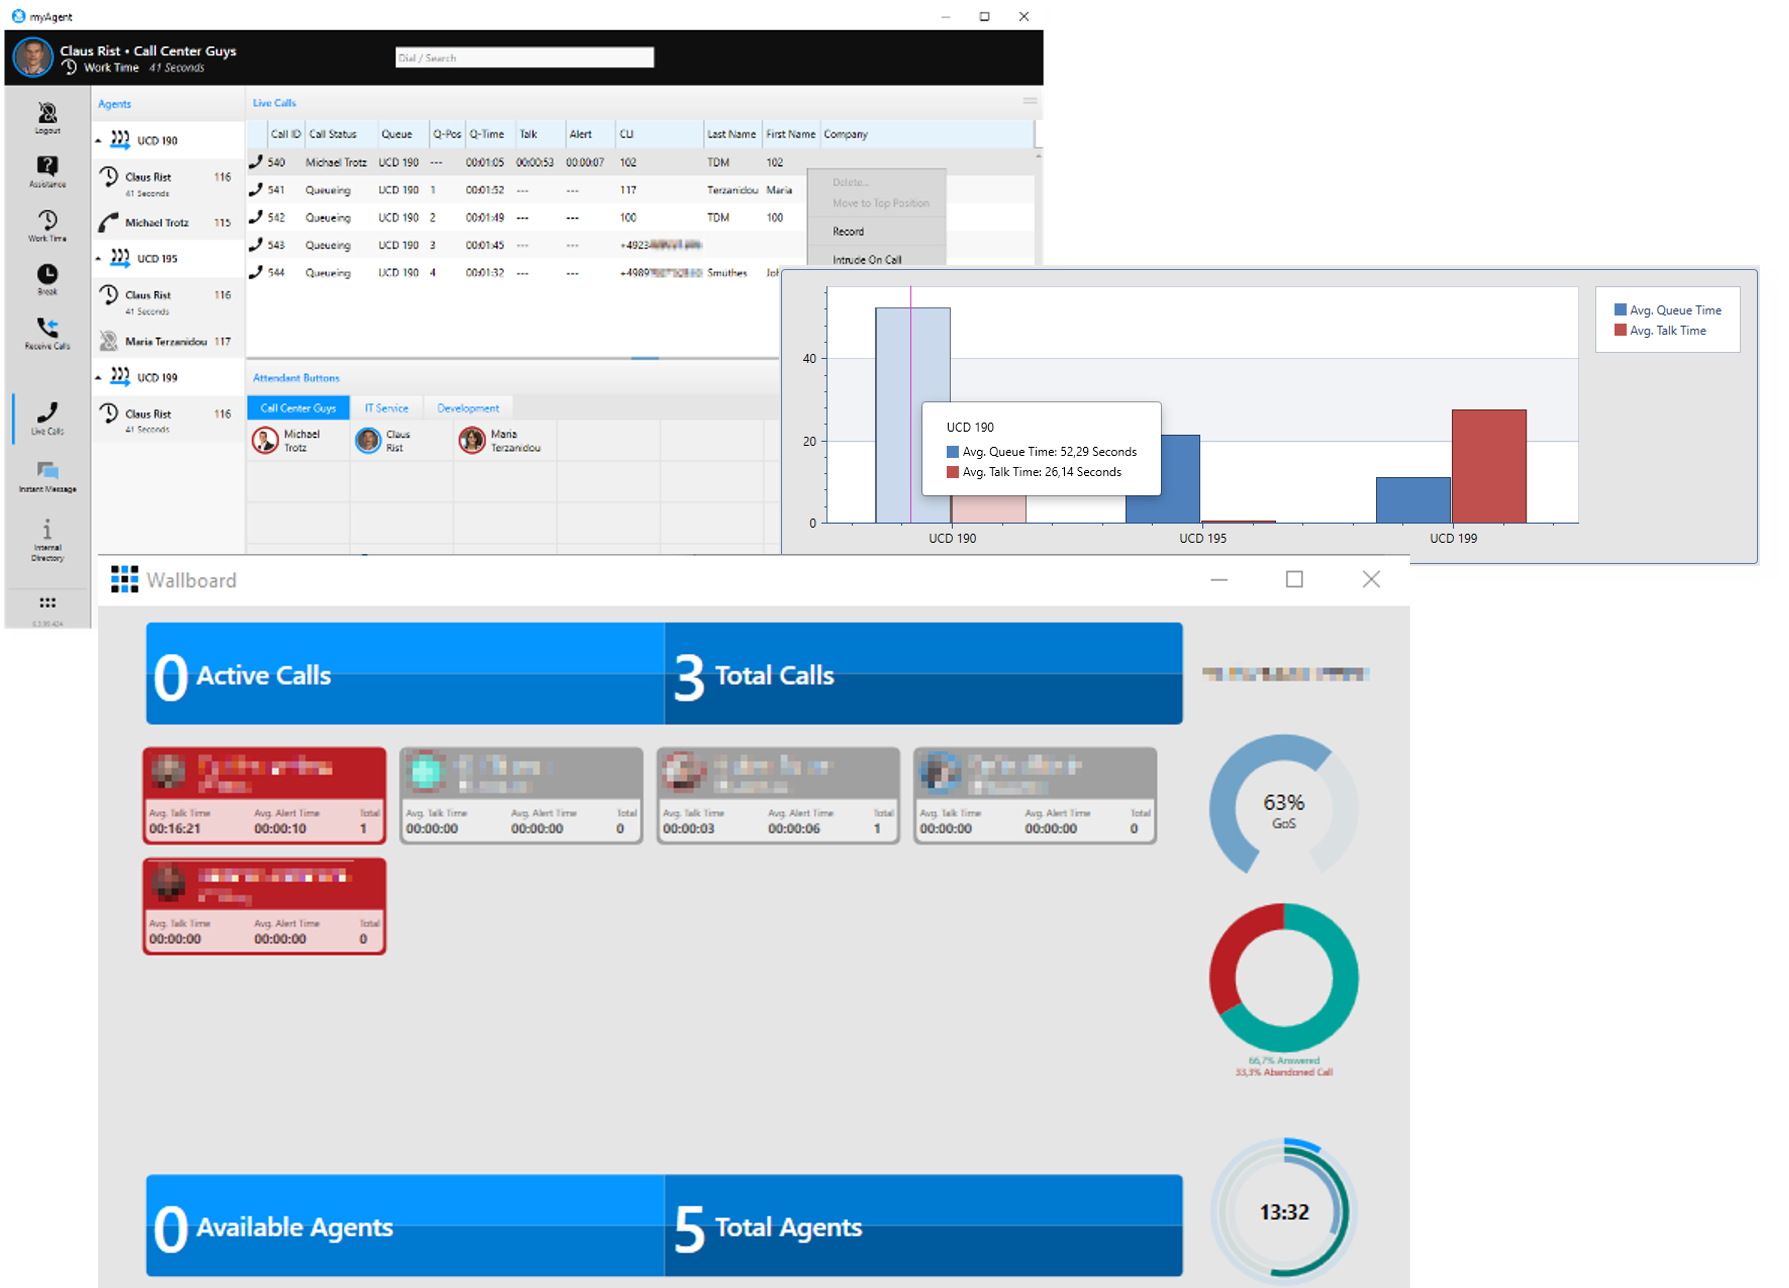Collapse the UCD 199 agent group

tap(98, 378)
